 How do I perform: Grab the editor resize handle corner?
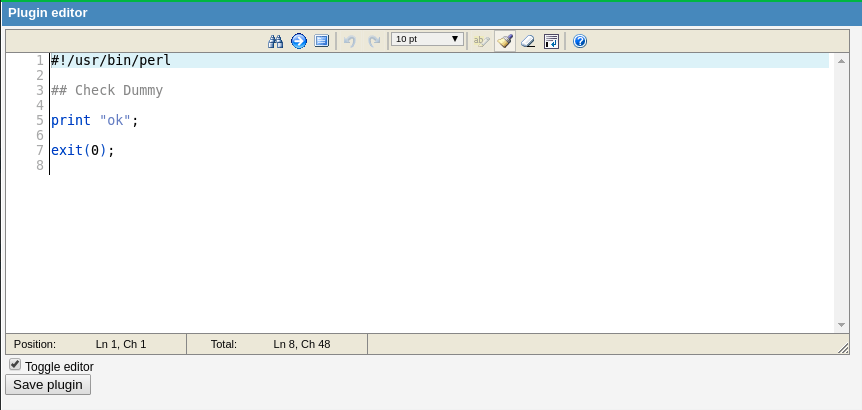coord(843,347)
